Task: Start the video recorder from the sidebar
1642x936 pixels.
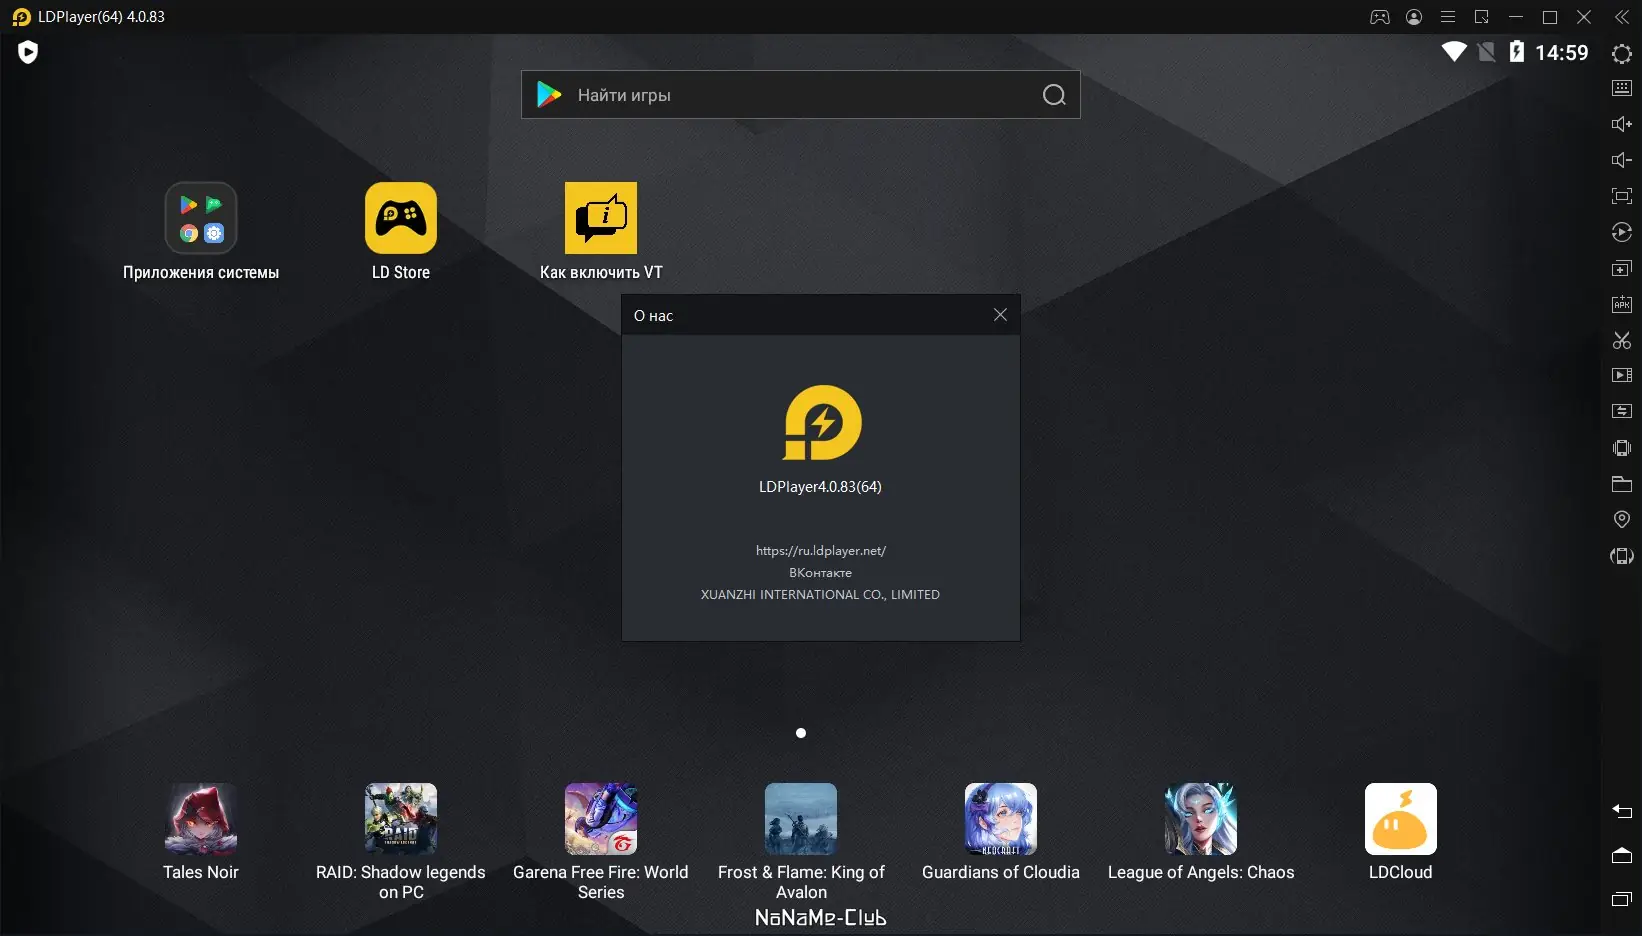Action: click(x=1622, y=375)
